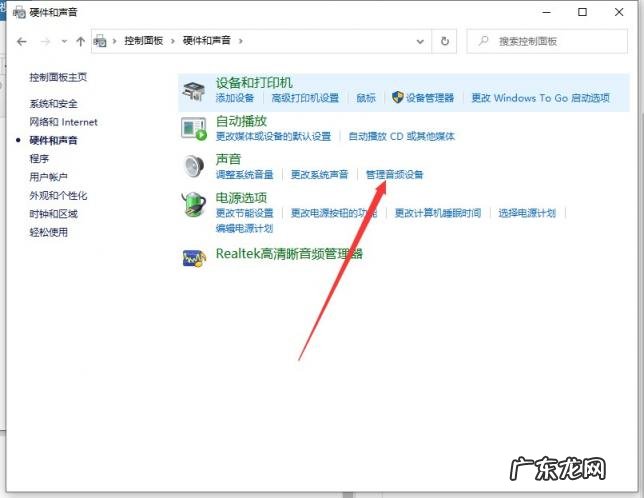The width and height of the screenshot is (644, 498).
Task: Click the address bar control panel icon
Action: click(100, 41)
